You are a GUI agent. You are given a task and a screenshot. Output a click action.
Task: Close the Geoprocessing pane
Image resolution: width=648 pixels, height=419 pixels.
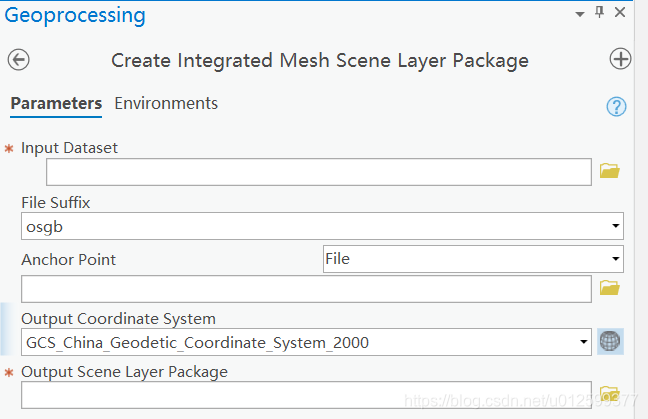click(x=620, y=13)
